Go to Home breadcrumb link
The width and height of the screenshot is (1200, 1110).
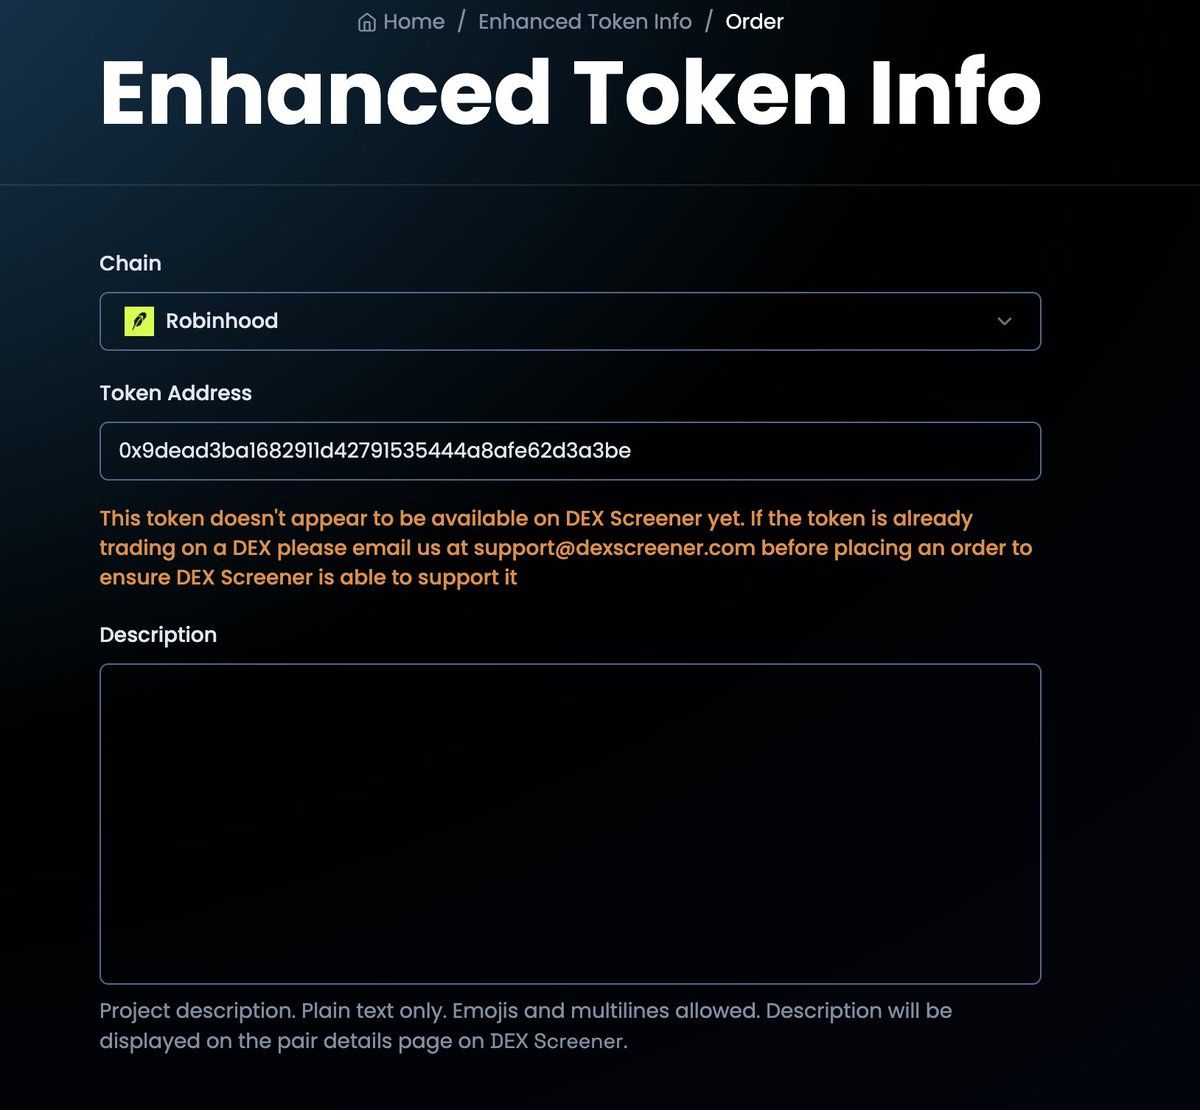(414, 22)
